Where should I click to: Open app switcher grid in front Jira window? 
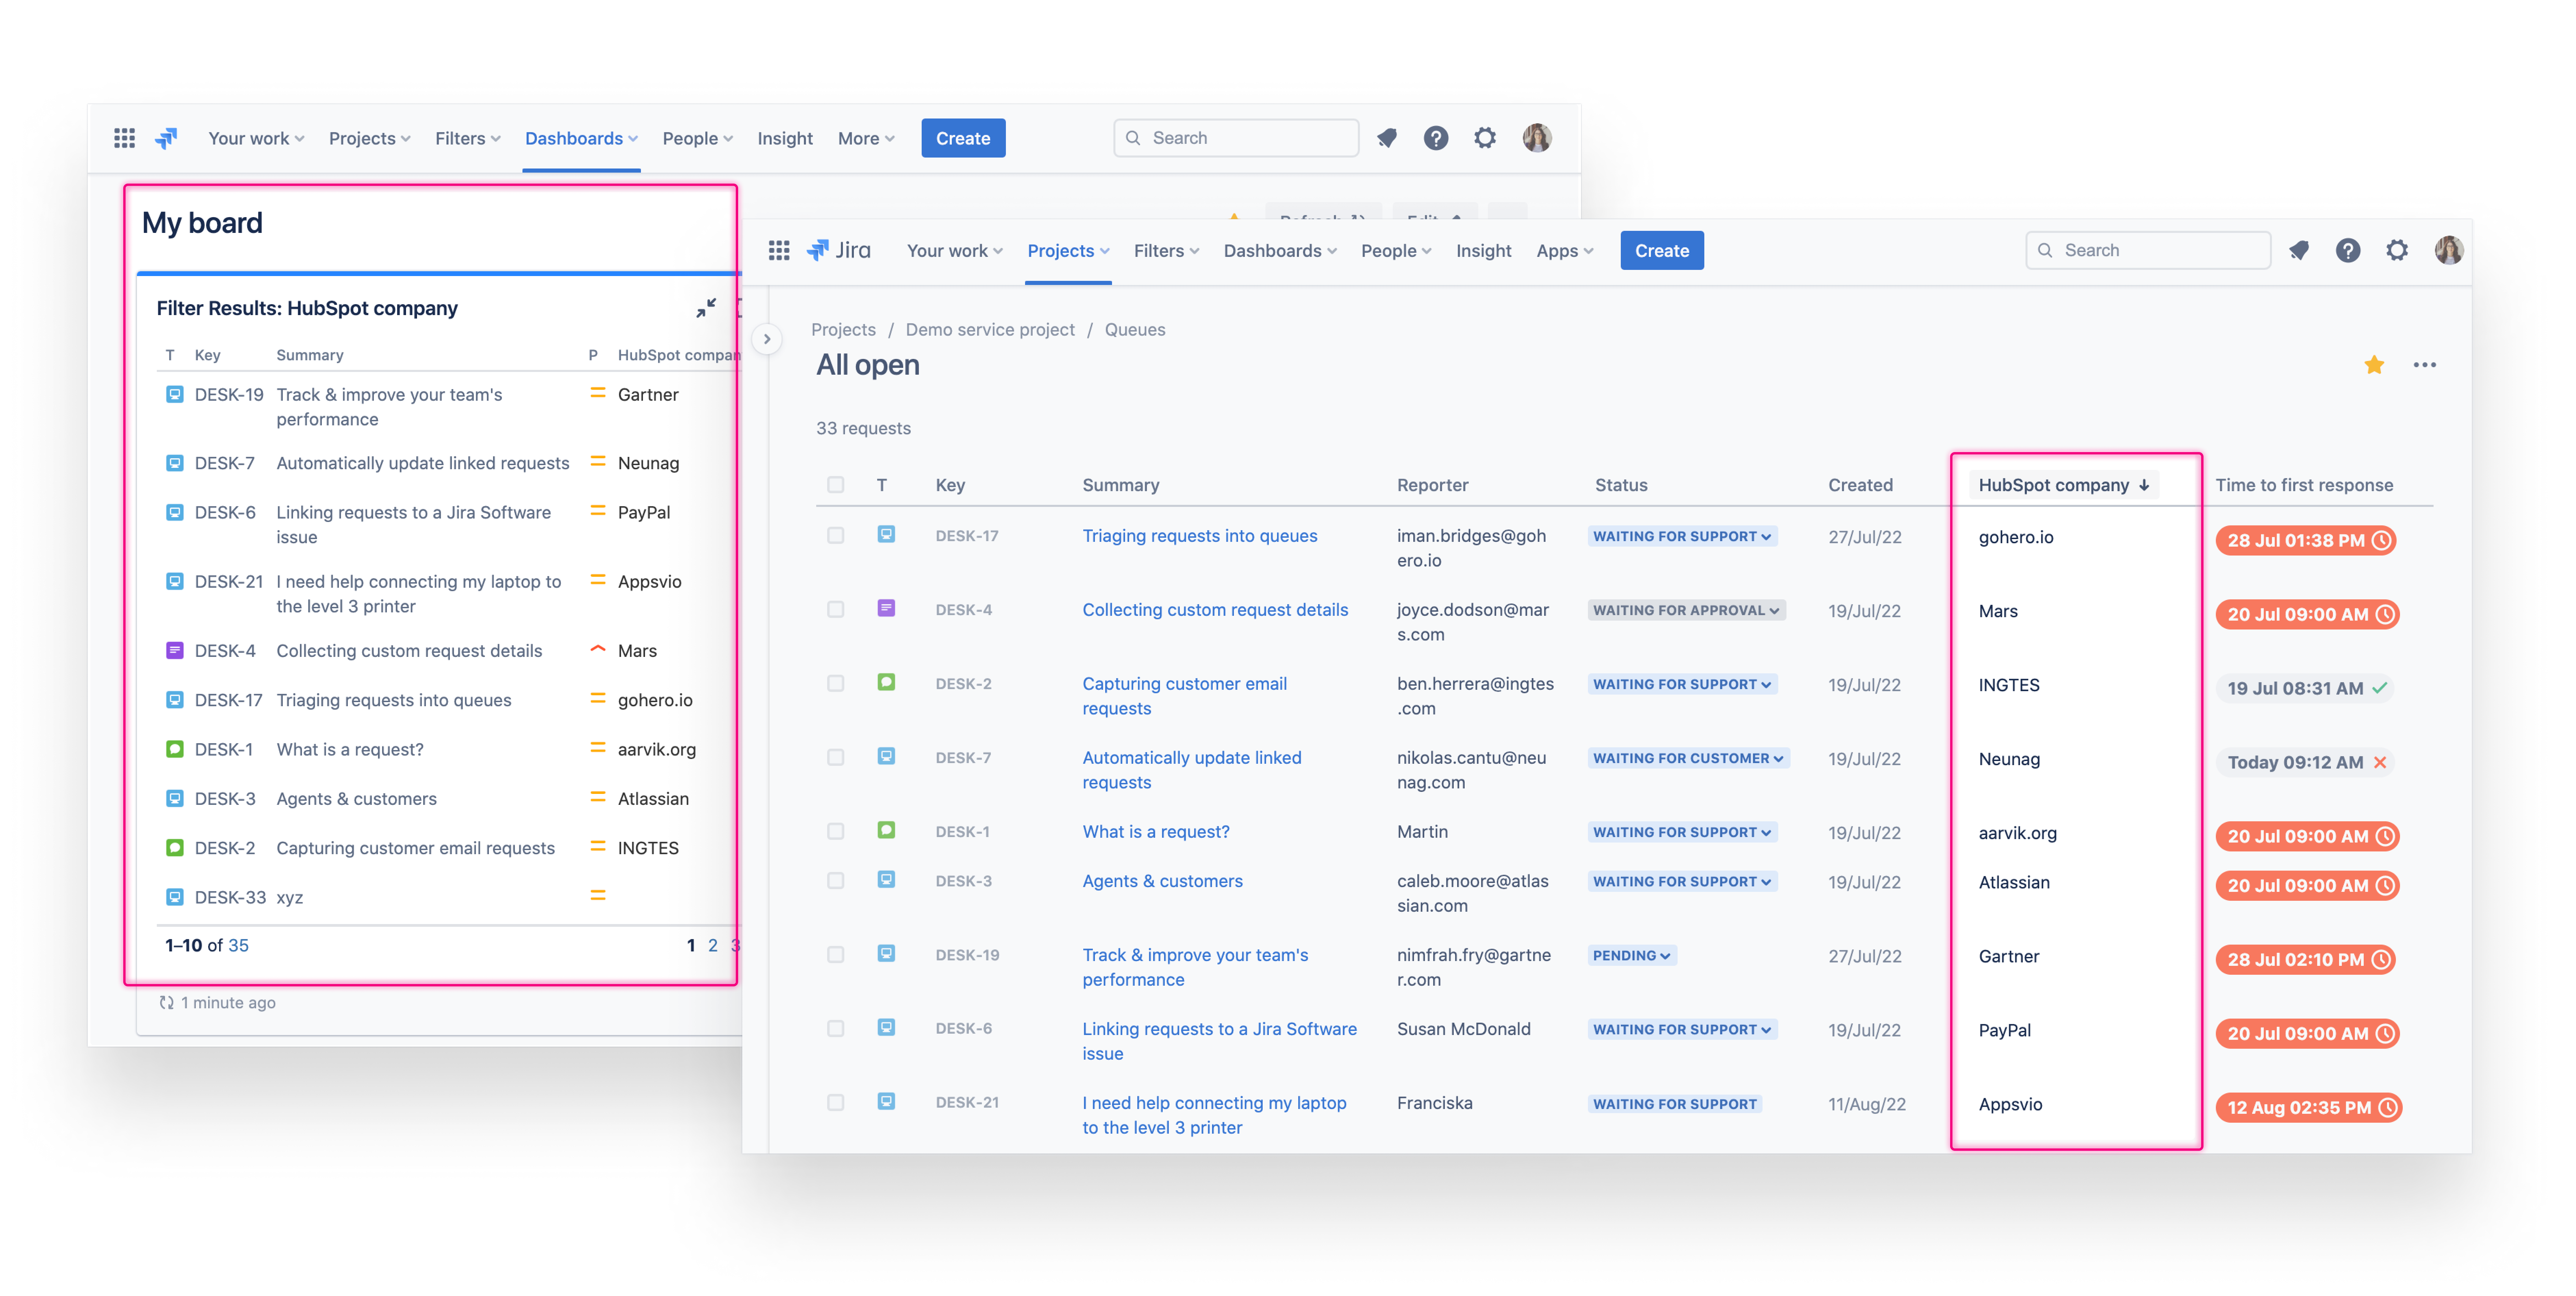point(779,250)
